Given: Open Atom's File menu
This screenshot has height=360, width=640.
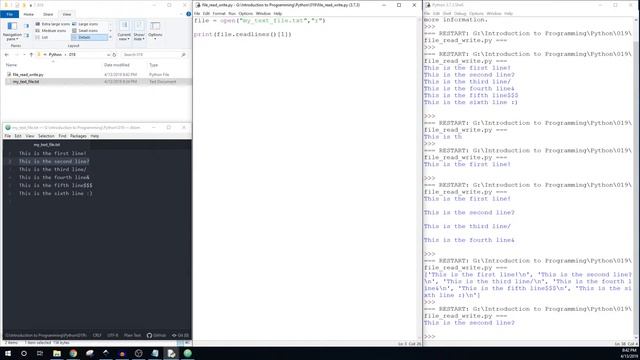Looking at the screenshot, I should [x=8, y=136].
